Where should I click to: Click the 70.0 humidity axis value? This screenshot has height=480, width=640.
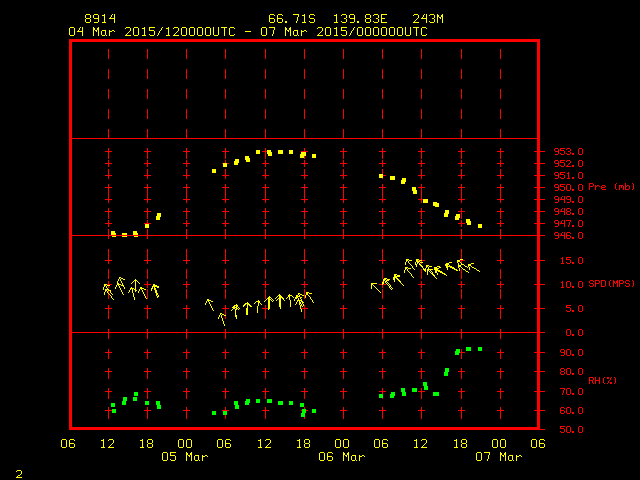coord(571,392)
